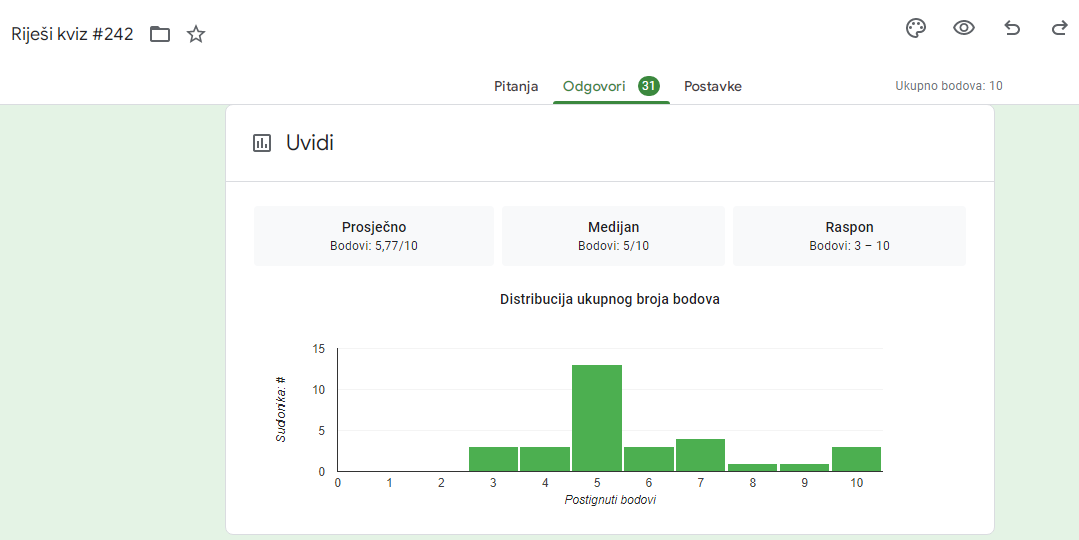This screenshot has height=540, width=1079.
Task: Click the small bar at score 8
Action: tap(752, 467)
